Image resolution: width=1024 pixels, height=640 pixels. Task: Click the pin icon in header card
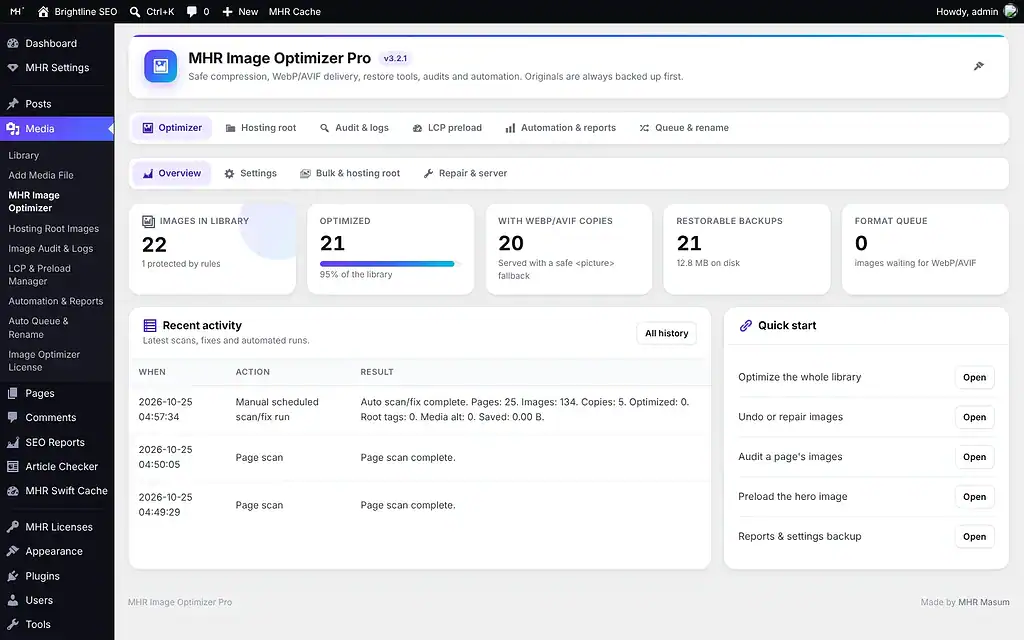978,66
